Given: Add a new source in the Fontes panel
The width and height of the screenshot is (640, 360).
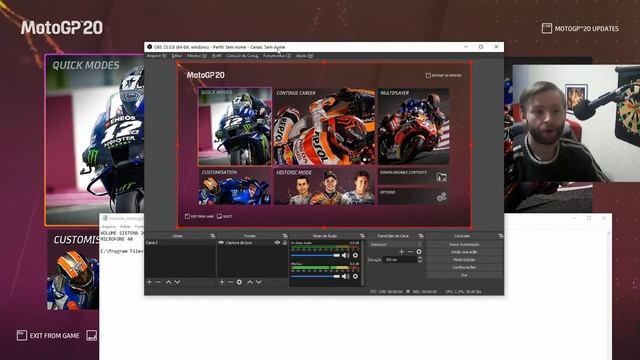Looking at the screenshot, I should tap(222, 282).
